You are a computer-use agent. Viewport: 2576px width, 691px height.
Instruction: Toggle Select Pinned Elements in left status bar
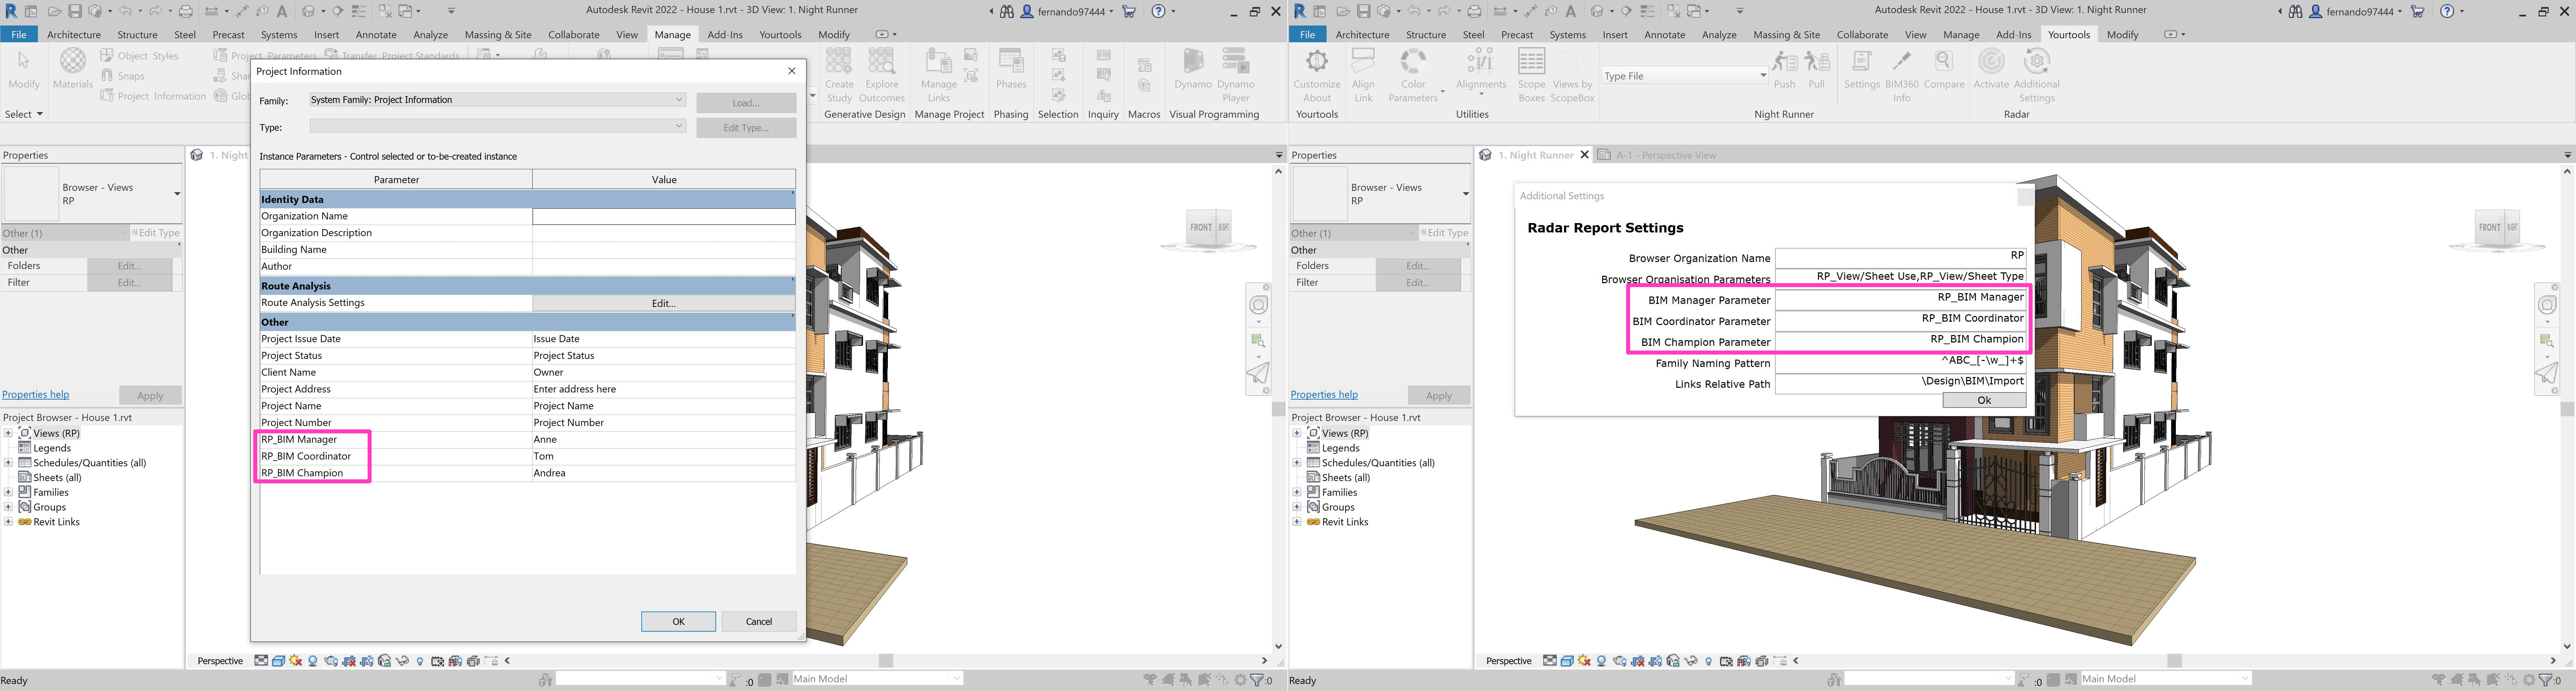point(1186,680)
